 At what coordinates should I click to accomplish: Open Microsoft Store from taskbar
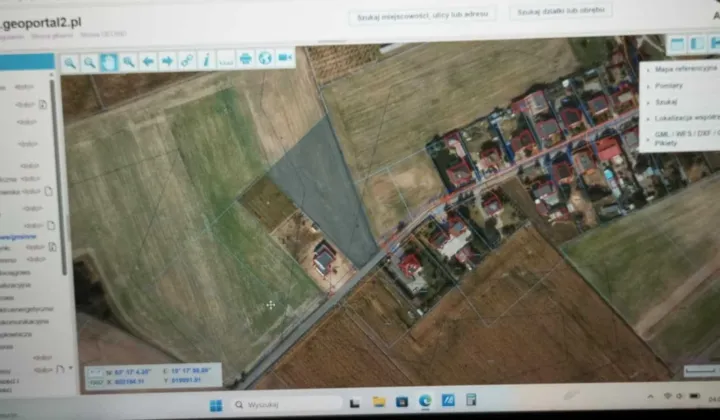402,401
